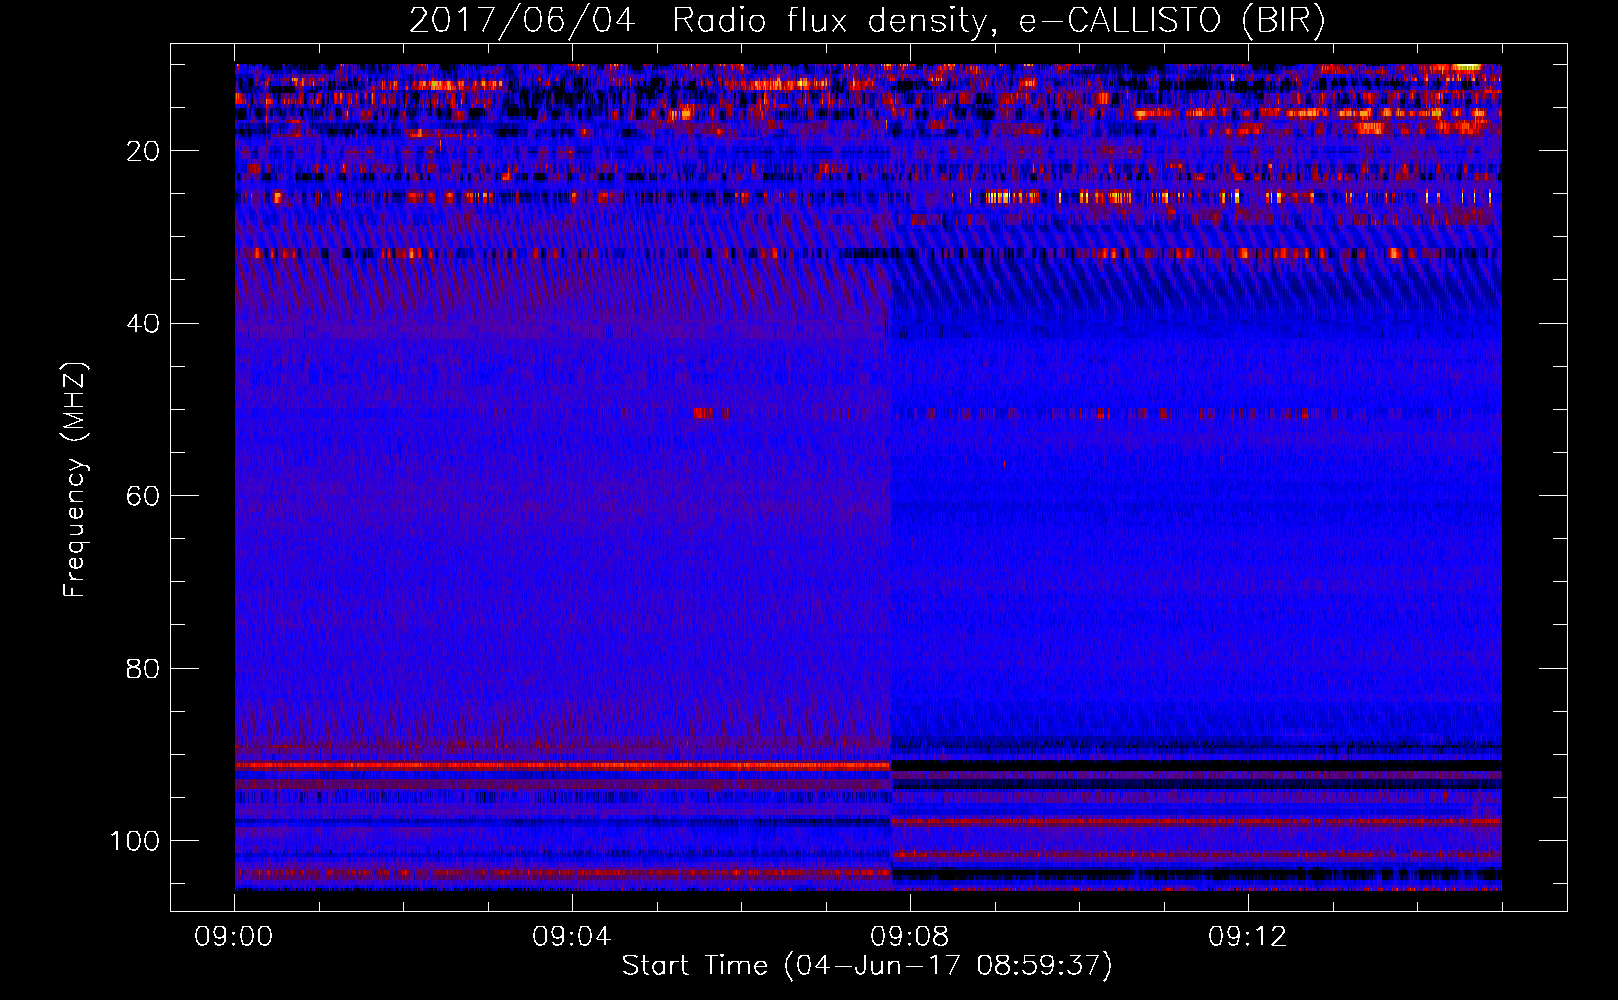Click the '80' frequency tick label
The width and height of the screenshot is (1618, 1000).
tap(143, 668)
